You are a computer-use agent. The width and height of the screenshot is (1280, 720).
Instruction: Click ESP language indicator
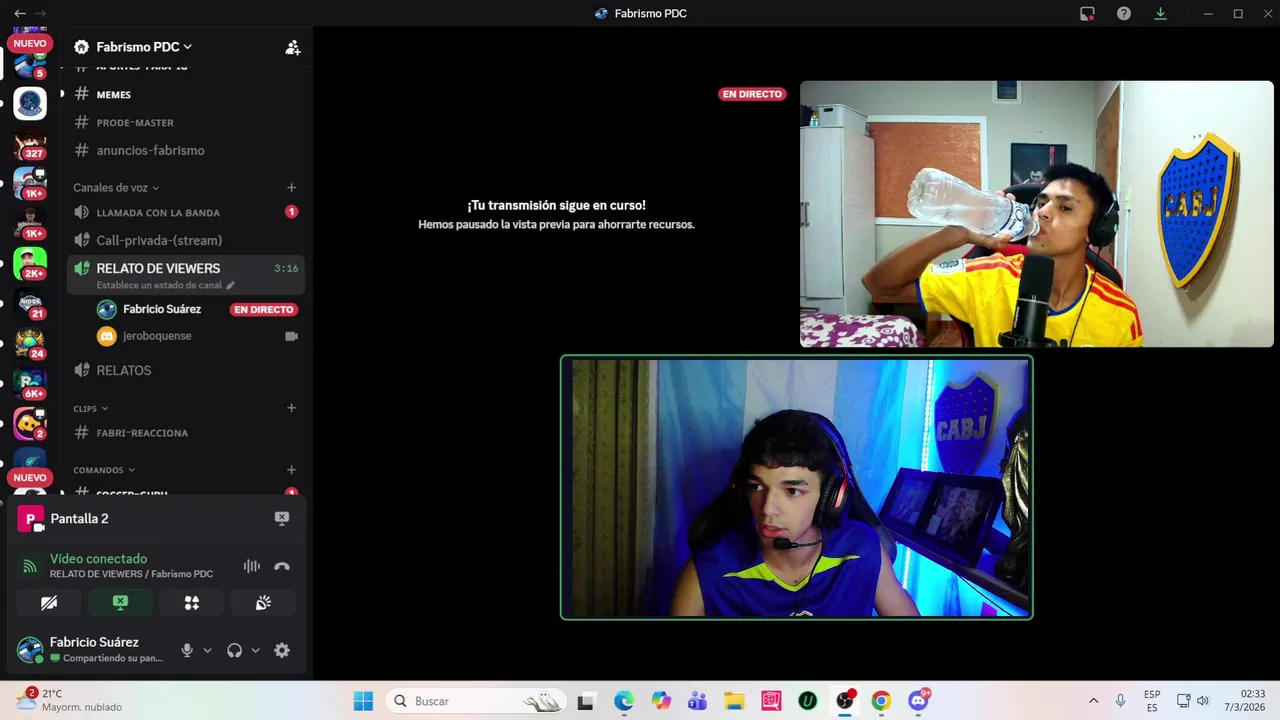click(x=1152, y=700)
